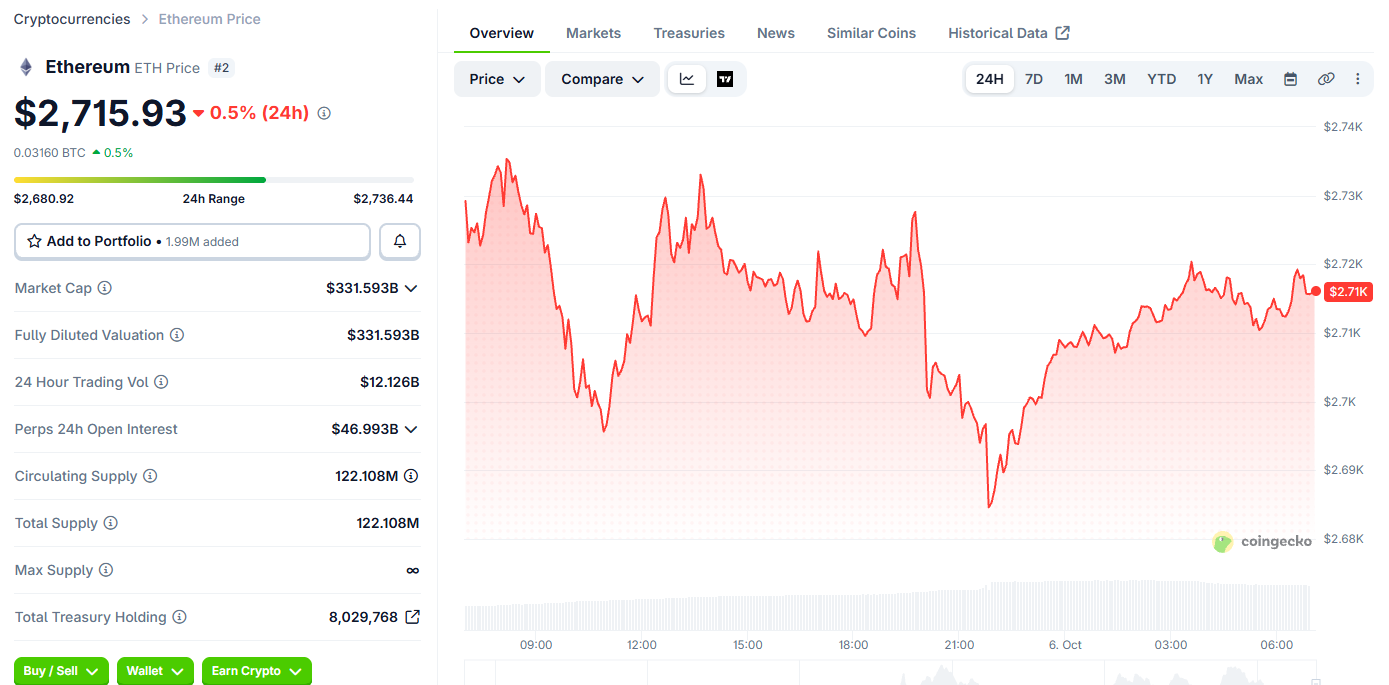Viewport: 1389px width, 685px height.
Task: Click the red $2.71K current price marker
Action: click(x=1347, y=292)
